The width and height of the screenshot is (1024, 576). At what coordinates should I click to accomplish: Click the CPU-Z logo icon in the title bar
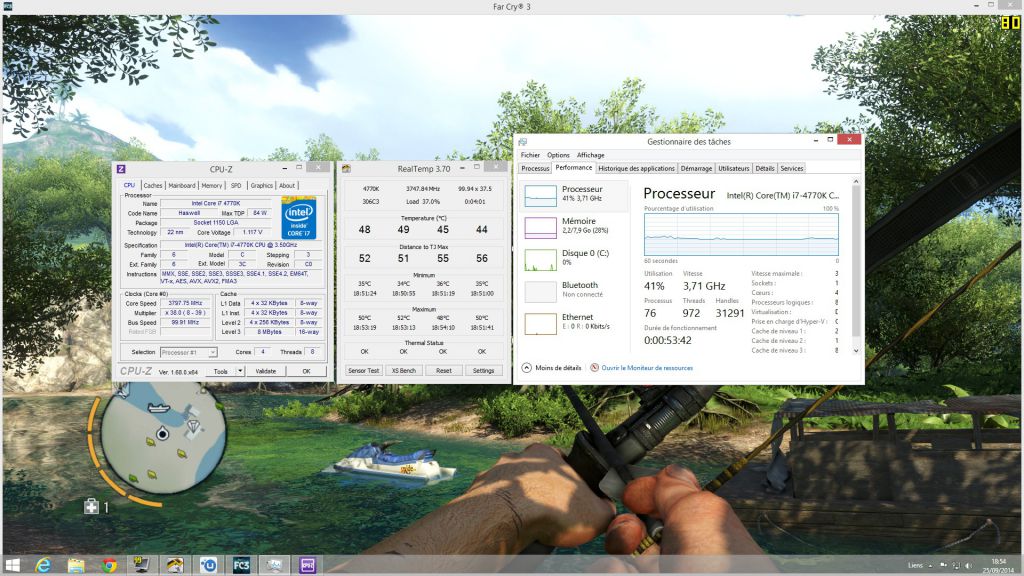(121, 168)
